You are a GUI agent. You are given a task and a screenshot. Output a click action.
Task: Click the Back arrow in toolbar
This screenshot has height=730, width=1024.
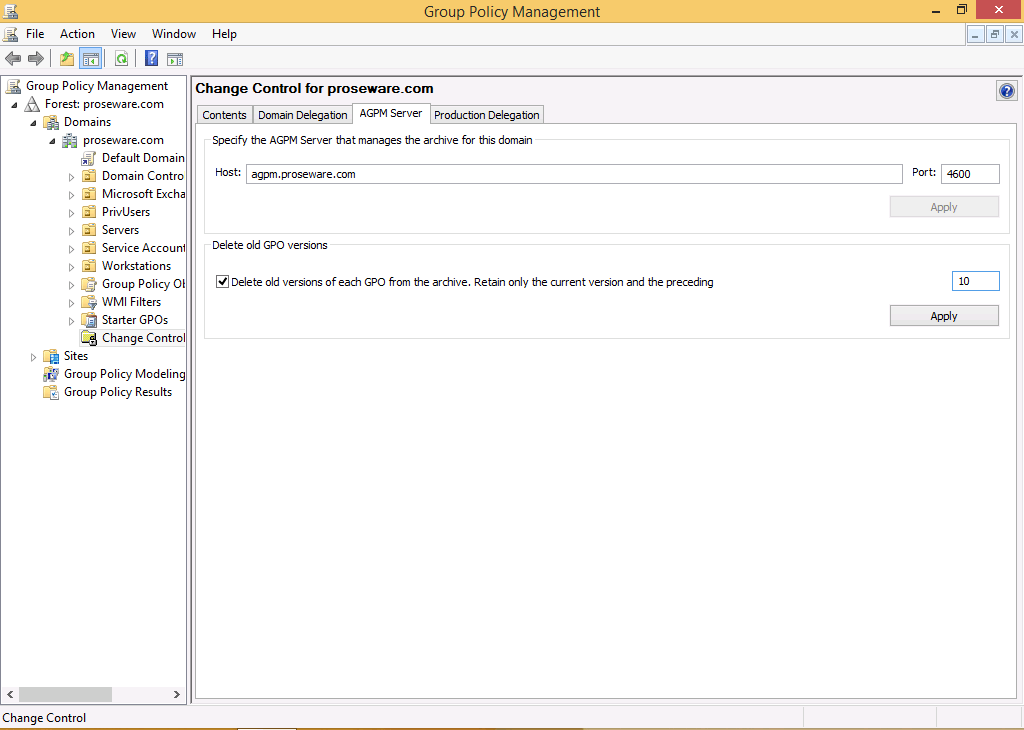click(x=13, y=59)
